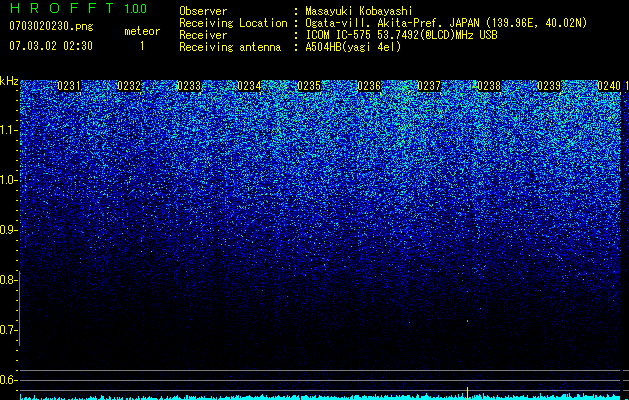The width and height of the screenshot is (629, 400).
Task: Click the 0237 time marker
Action: click(429, 86)
